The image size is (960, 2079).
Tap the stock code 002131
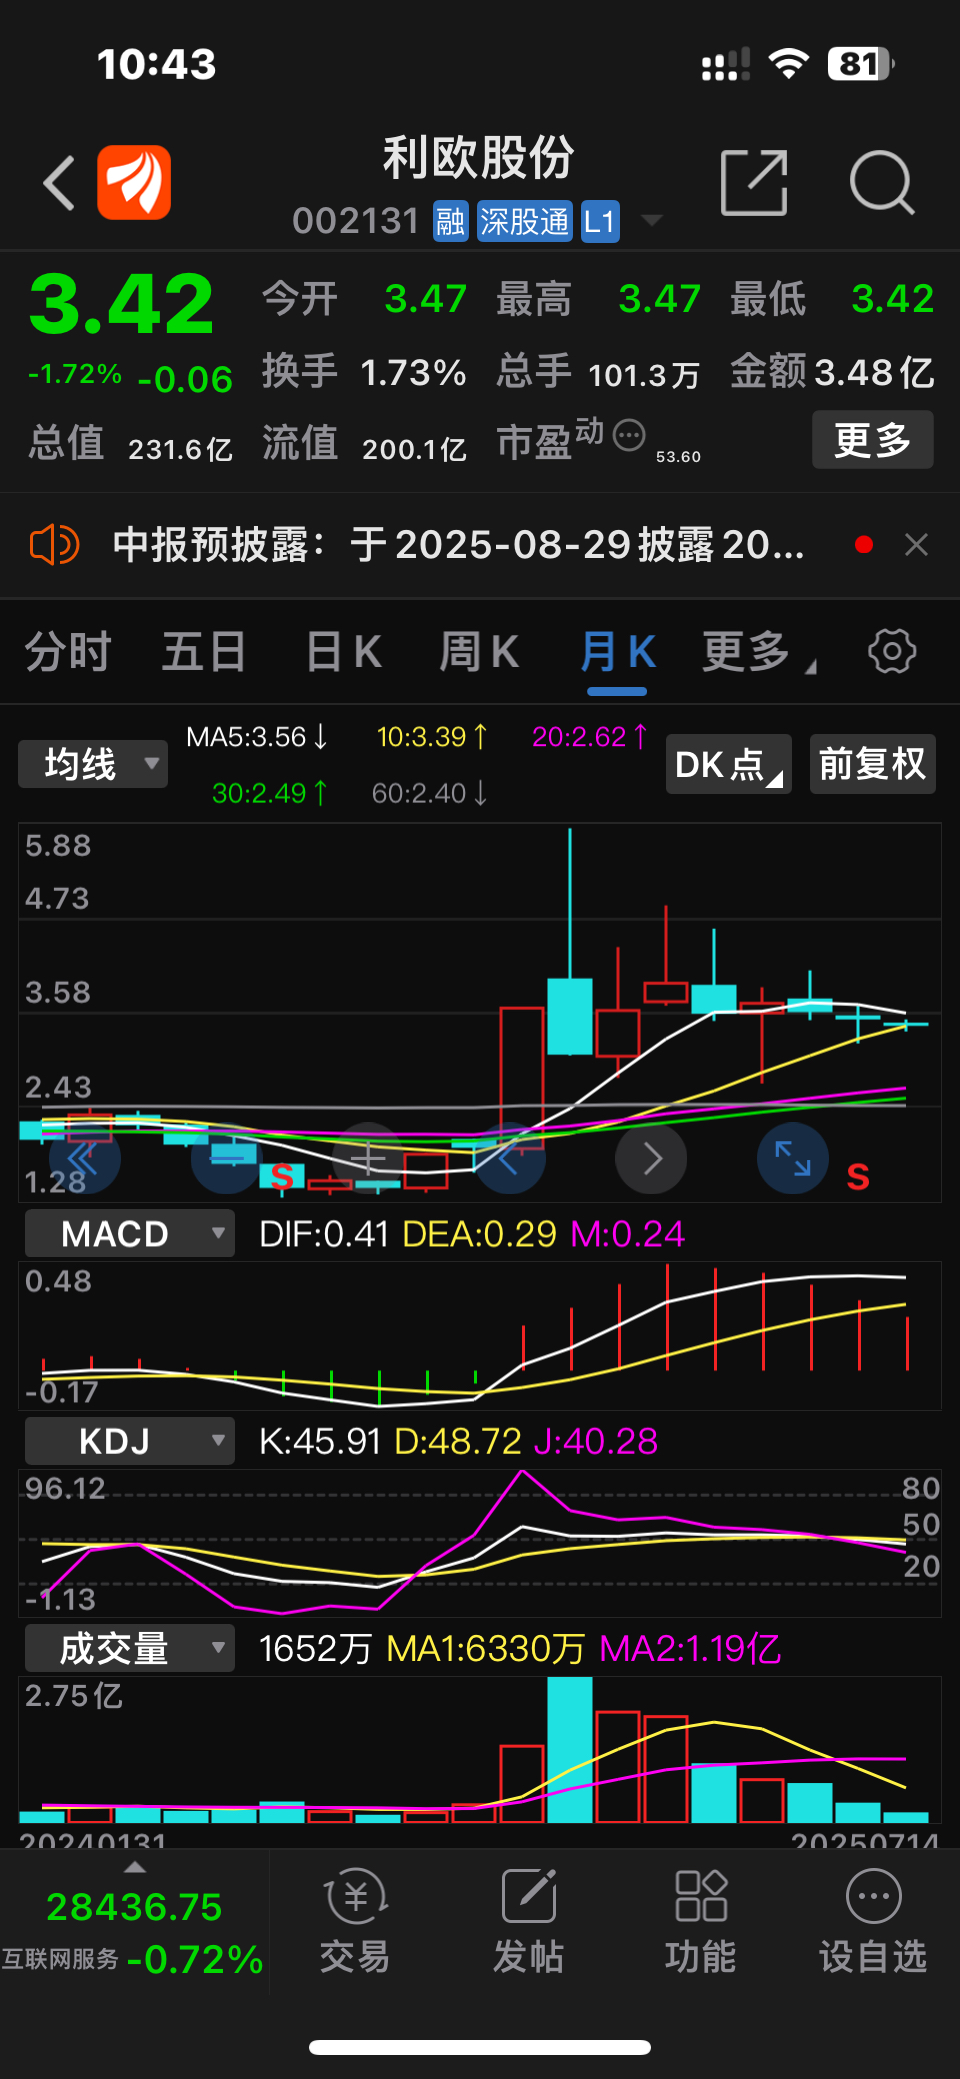pyautogui.click(x=356, y=221)
